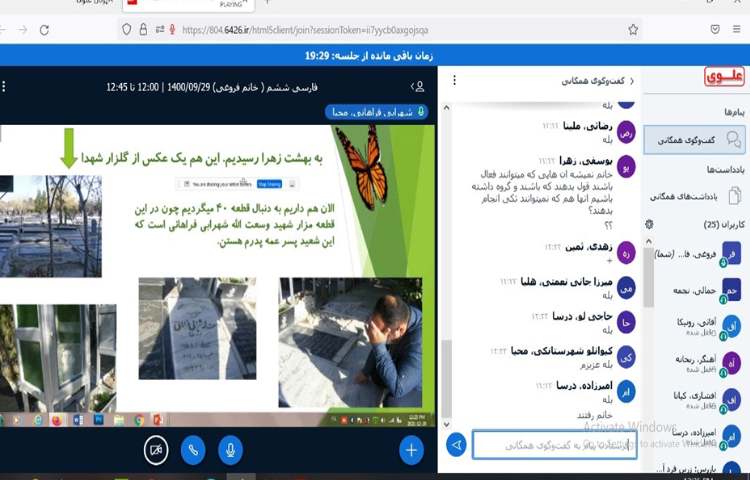Open the یادداشت‌های همگانی shared notes item
The height and width of the screenshot is (480, 750).
(x=695, y=196)
